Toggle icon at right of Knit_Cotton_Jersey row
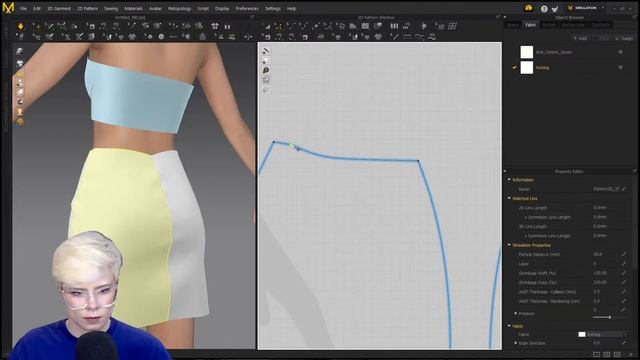 [x=620, y=52]
